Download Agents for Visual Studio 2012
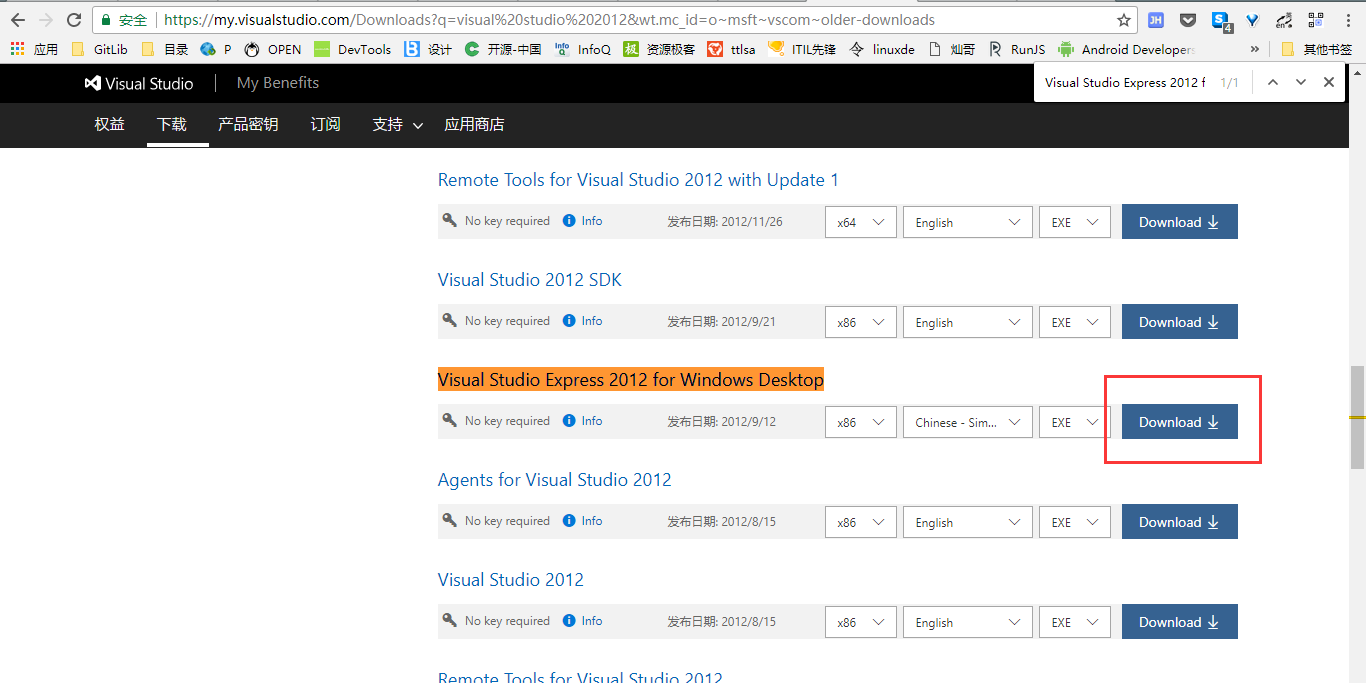Image resolution: width=1366 pixels, height=683 pixels. pyautogui.click(x=1180, y=522)
